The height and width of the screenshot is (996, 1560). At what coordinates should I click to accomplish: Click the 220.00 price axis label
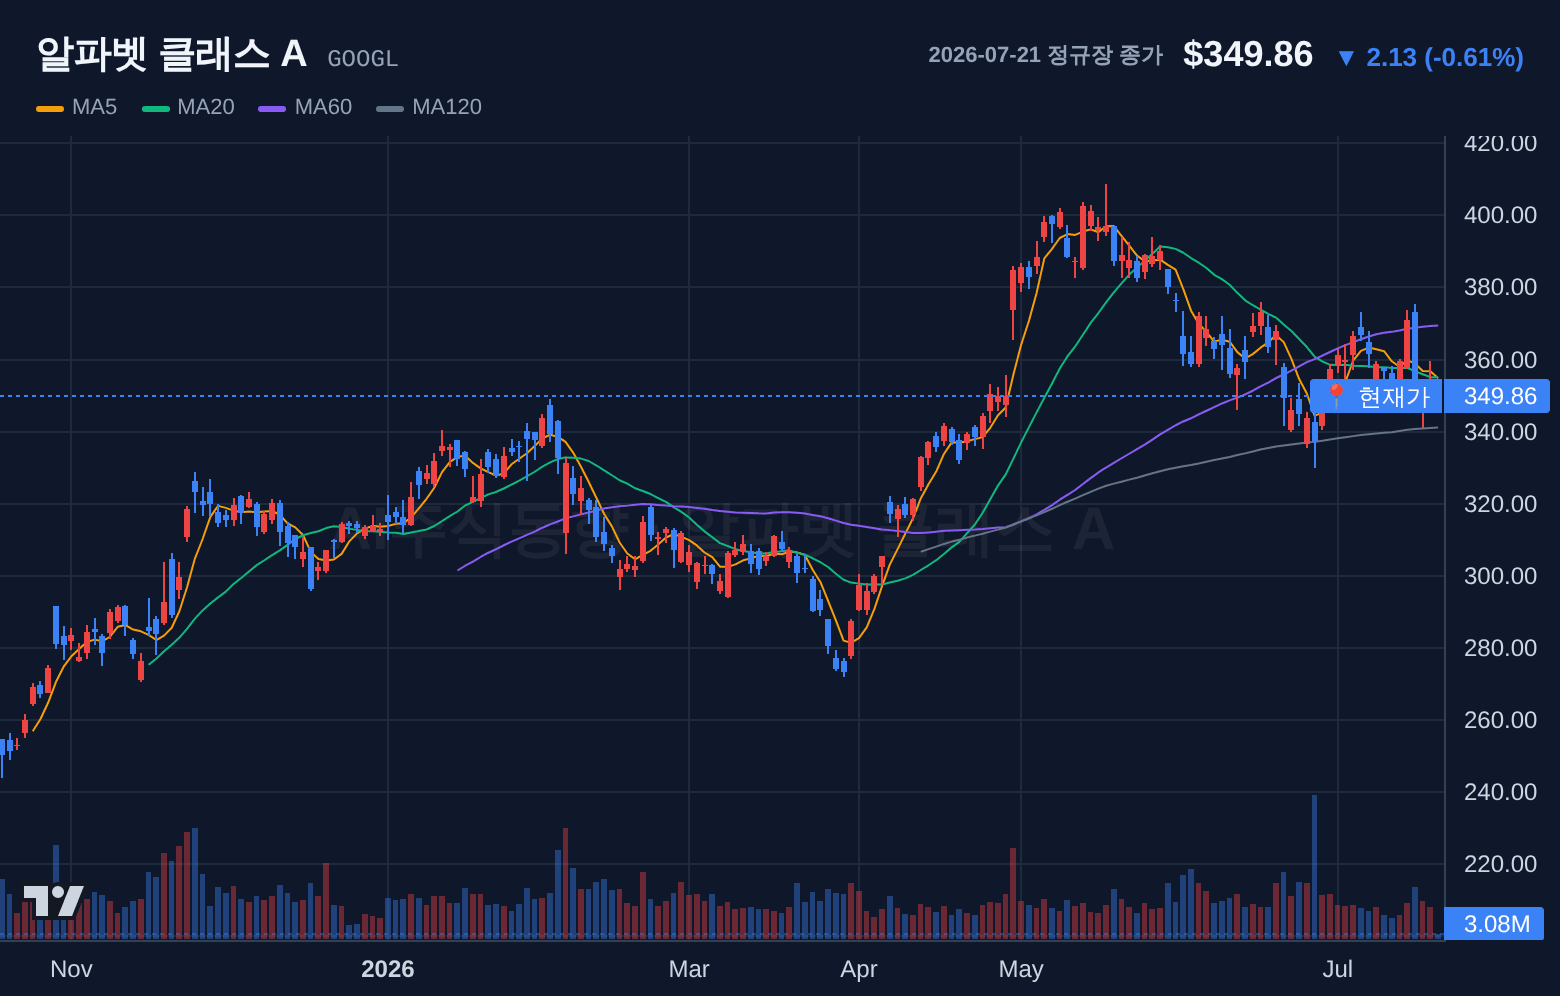[x=1500, y=864]
